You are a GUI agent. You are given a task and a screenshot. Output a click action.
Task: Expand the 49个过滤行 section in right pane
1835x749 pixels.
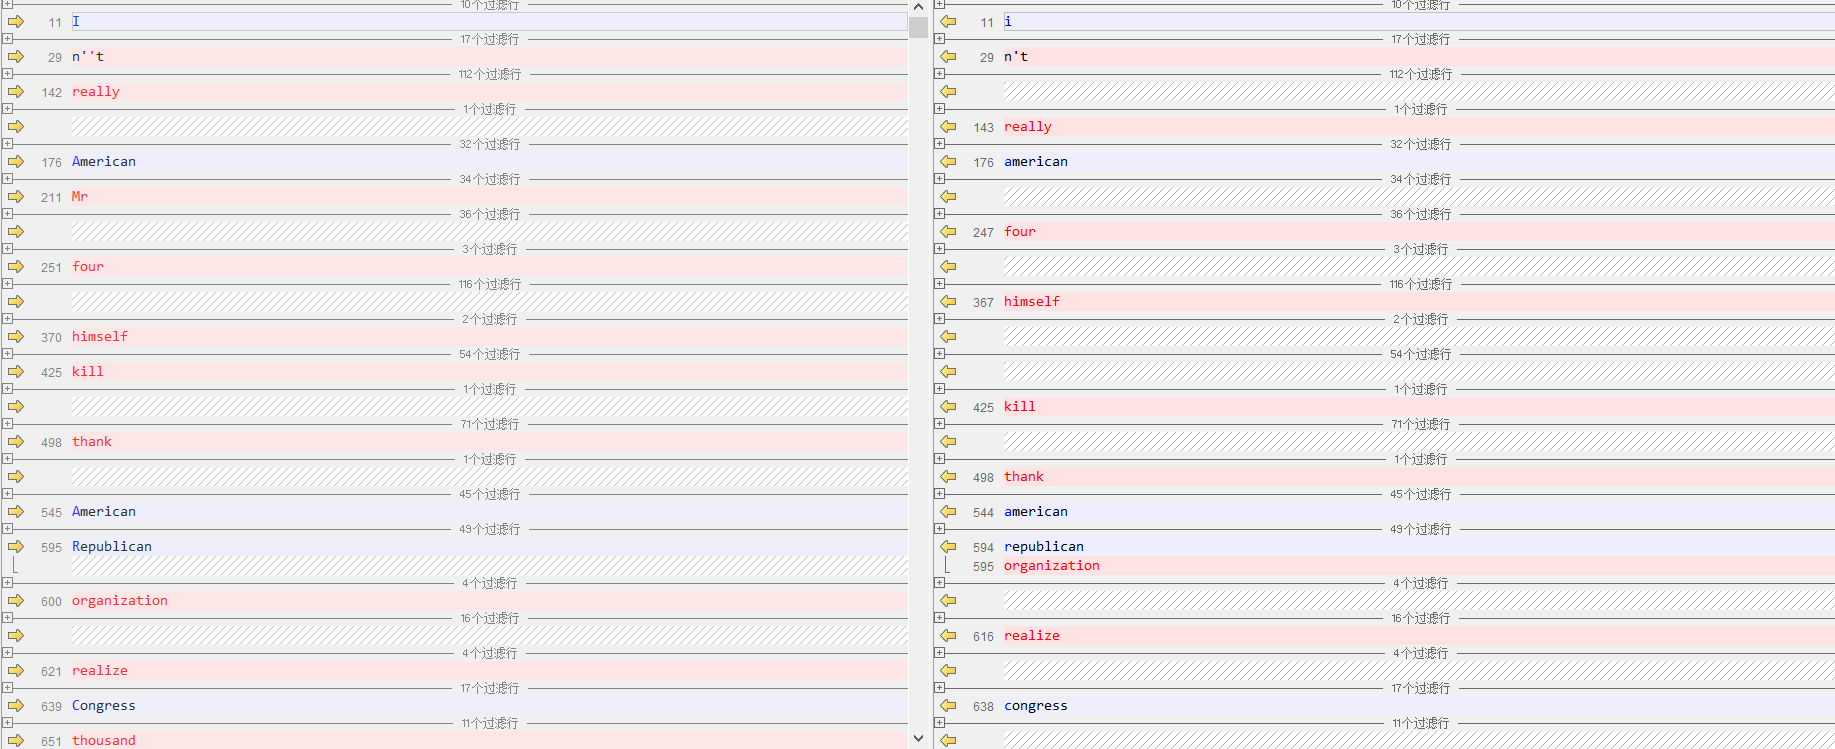pyautogui.click(x=939, y=529)
